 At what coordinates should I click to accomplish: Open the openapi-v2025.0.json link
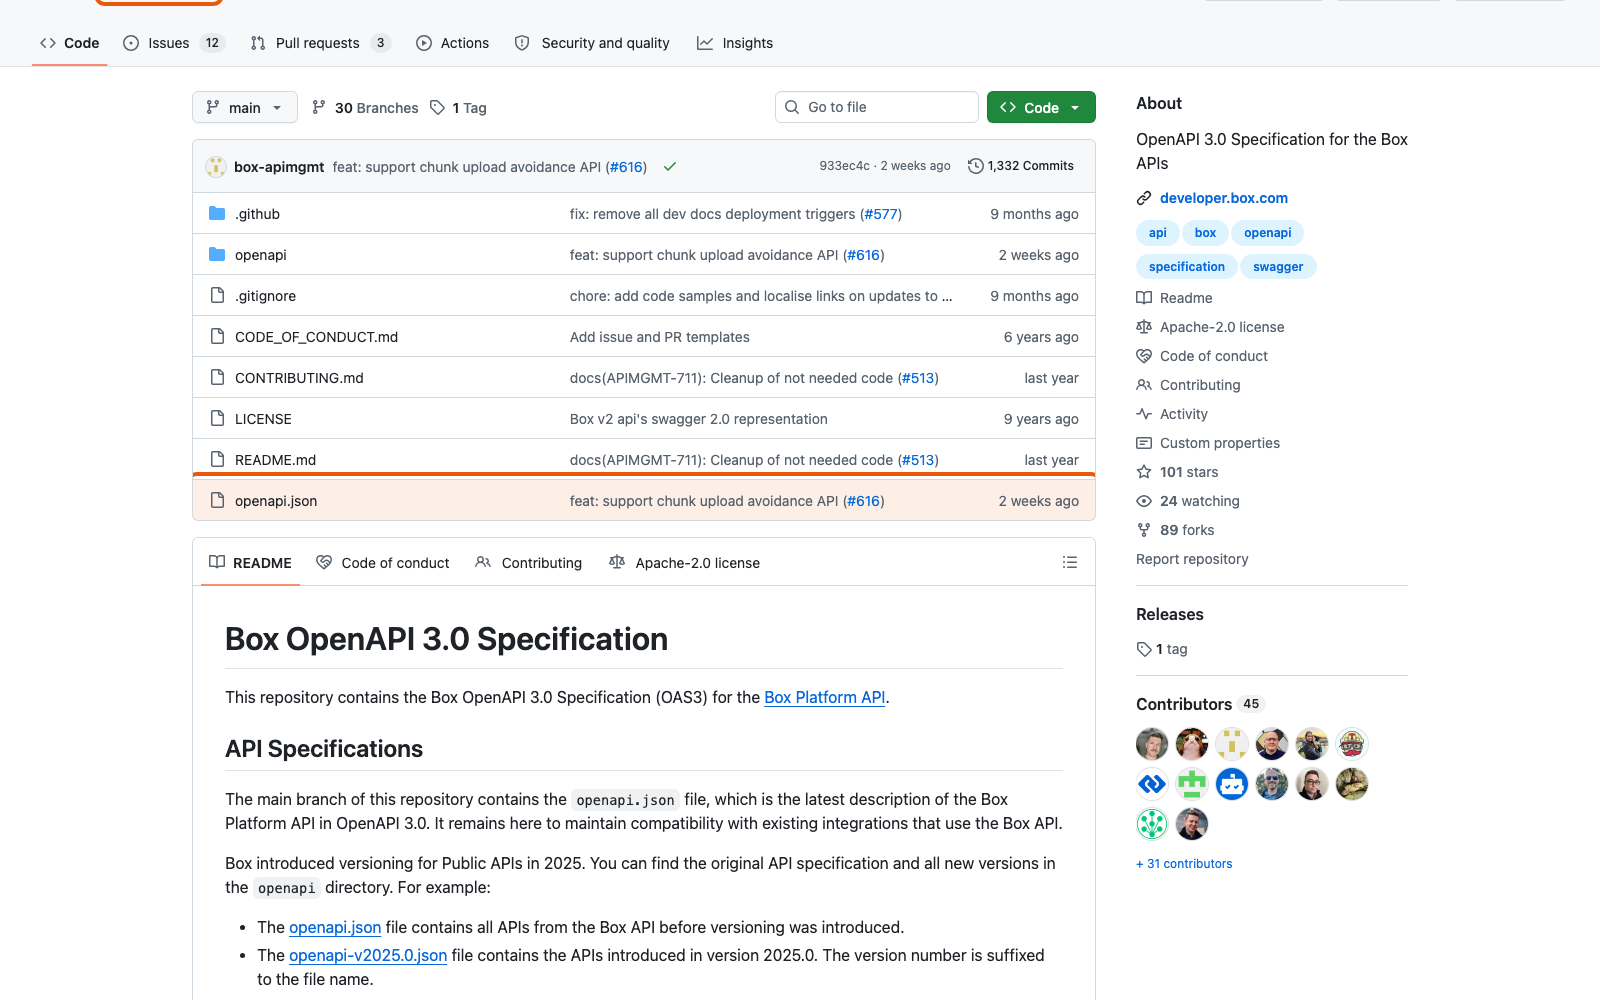(x=368, y=955)
